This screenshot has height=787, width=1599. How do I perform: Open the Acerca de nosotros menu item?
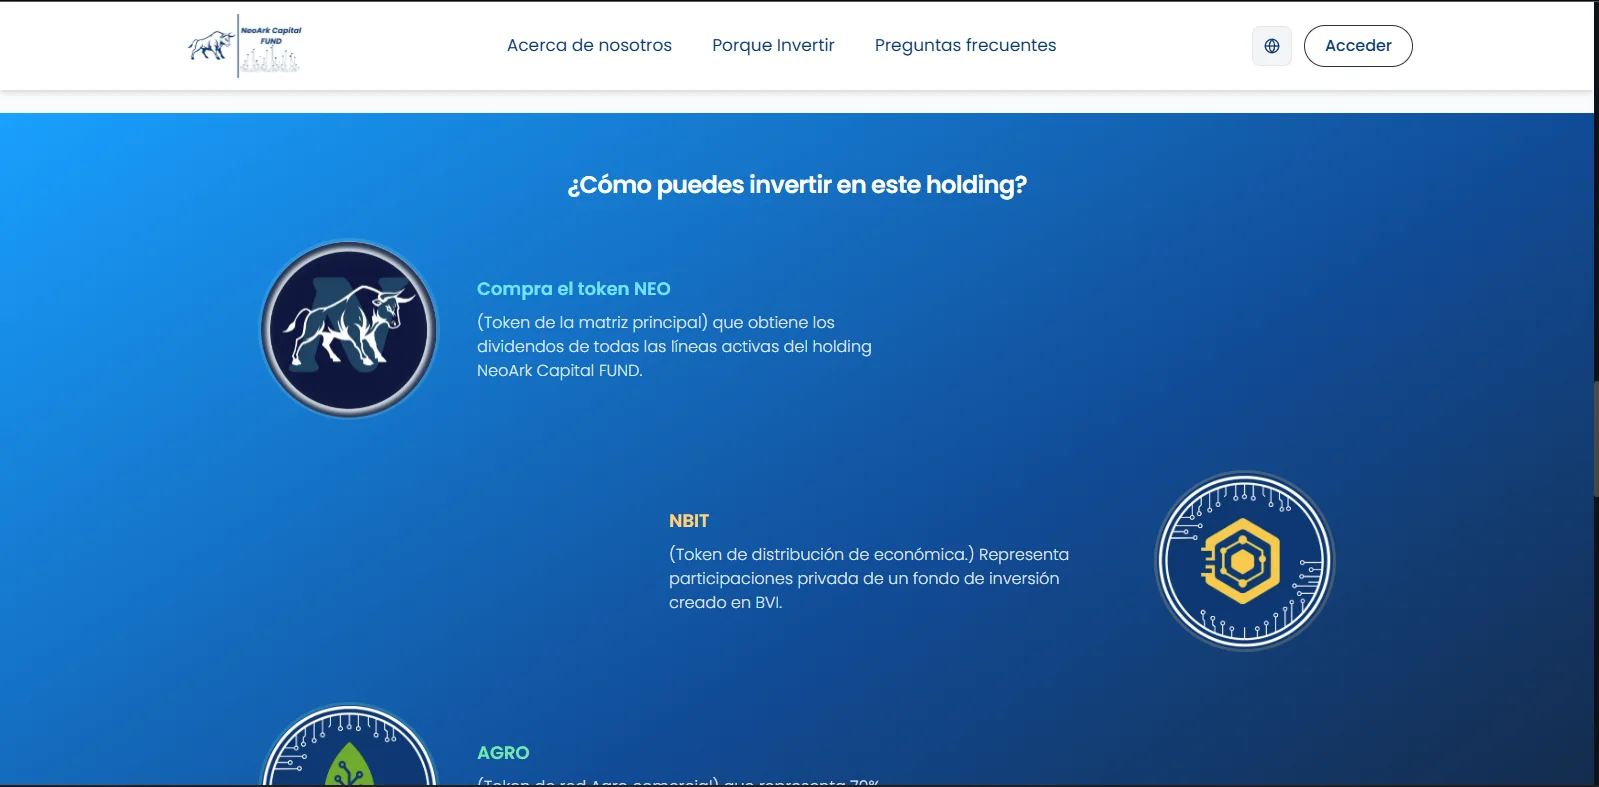point(589,45)
